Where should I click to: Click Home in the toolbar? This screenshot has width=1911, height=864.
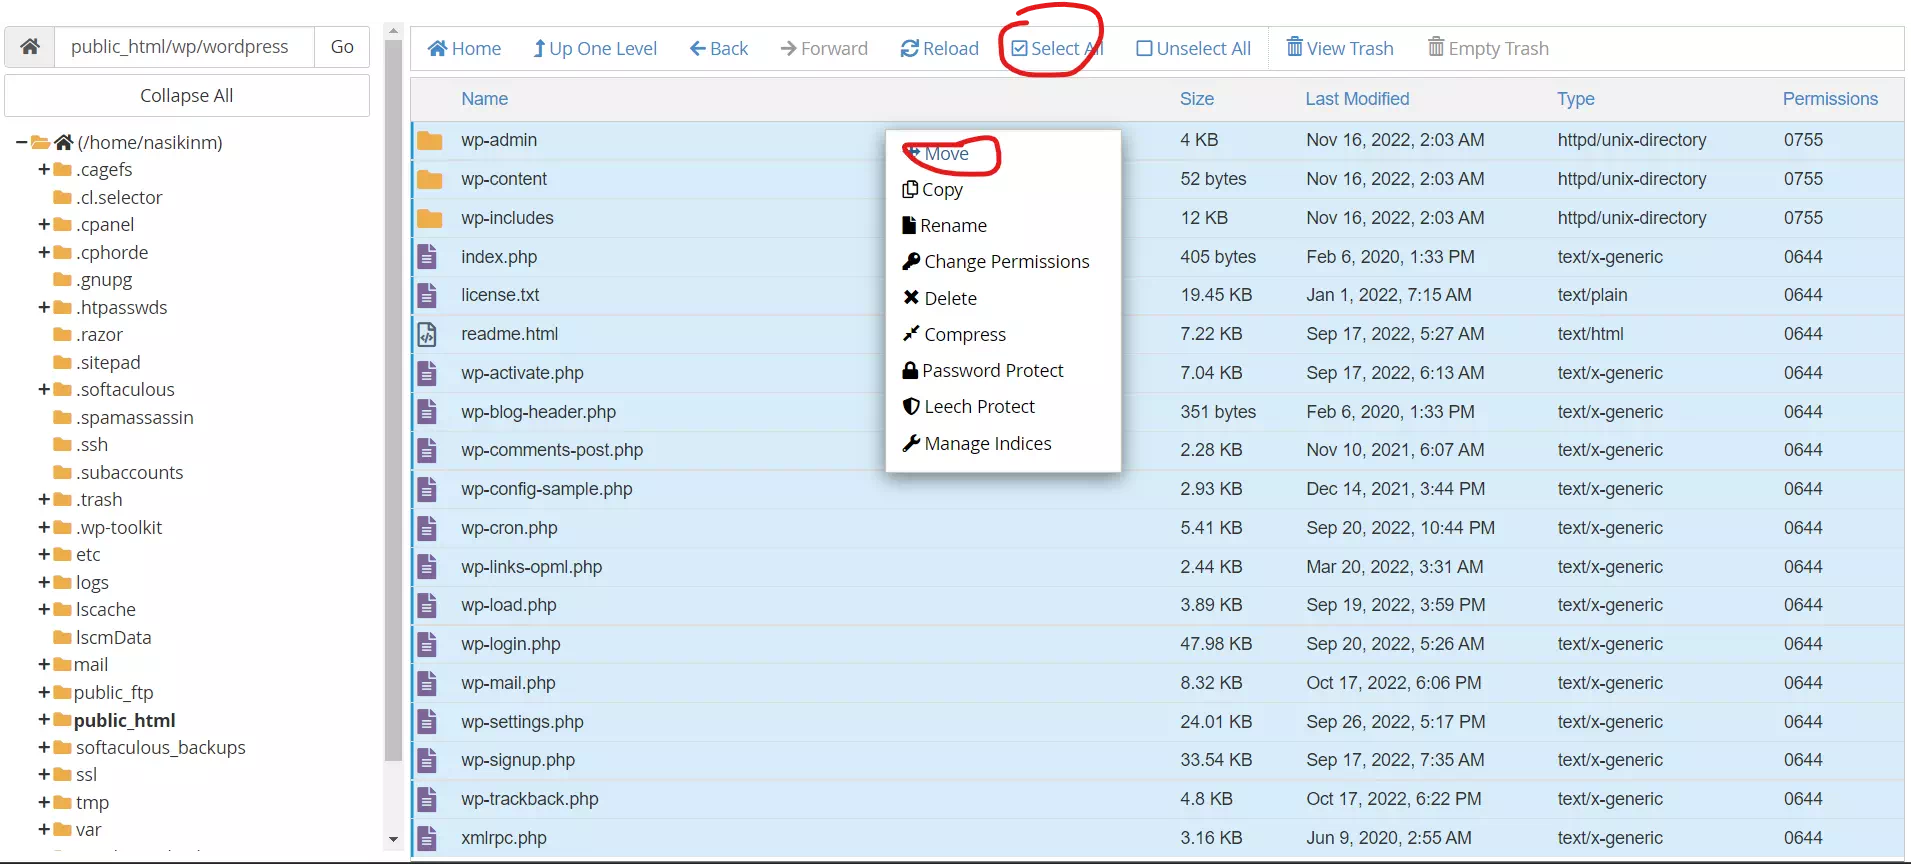point(464,48)
